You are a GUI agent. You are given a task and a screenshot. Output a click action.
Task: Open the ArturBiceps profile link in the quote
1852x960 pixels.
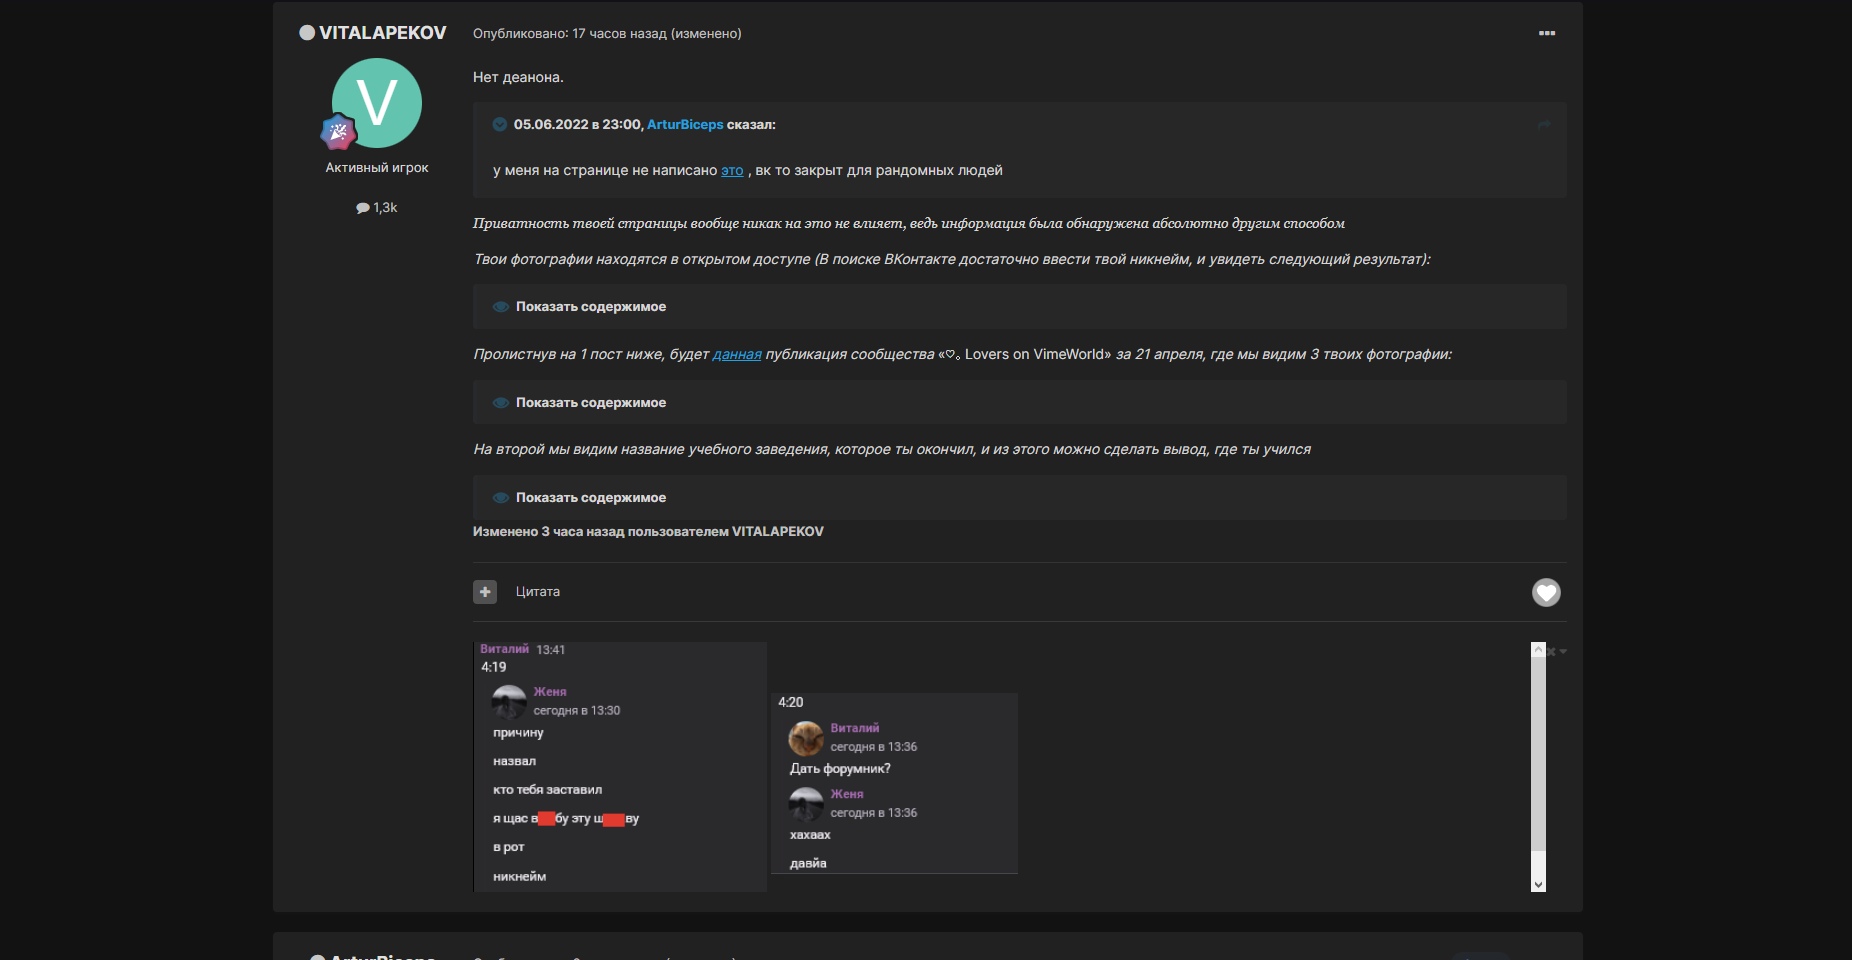click(685, 125)
